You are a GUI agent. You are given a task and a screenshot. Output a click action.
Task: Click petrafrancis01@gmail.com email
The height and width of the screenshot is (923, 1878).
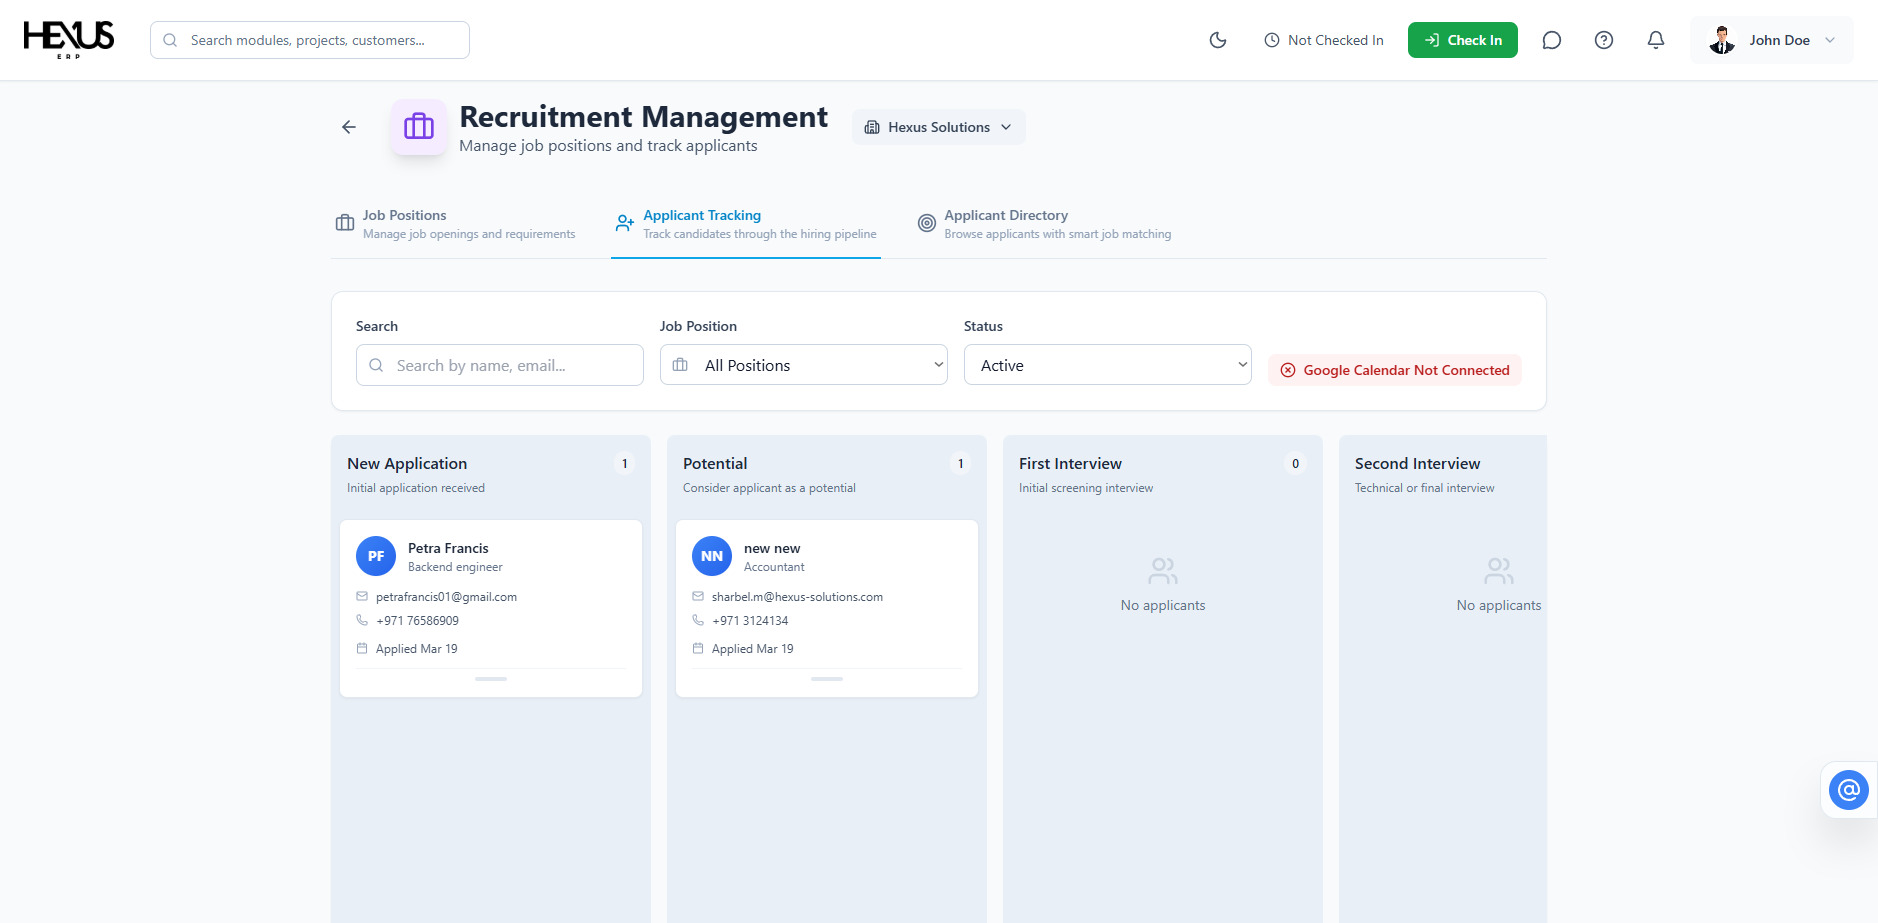click(446, 597)
